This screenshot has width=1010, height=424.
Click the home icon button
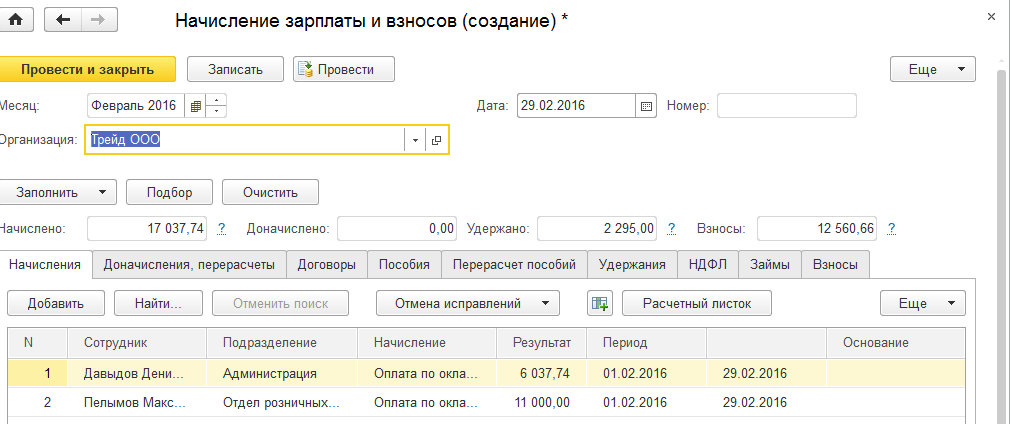(x=15, y=20)
